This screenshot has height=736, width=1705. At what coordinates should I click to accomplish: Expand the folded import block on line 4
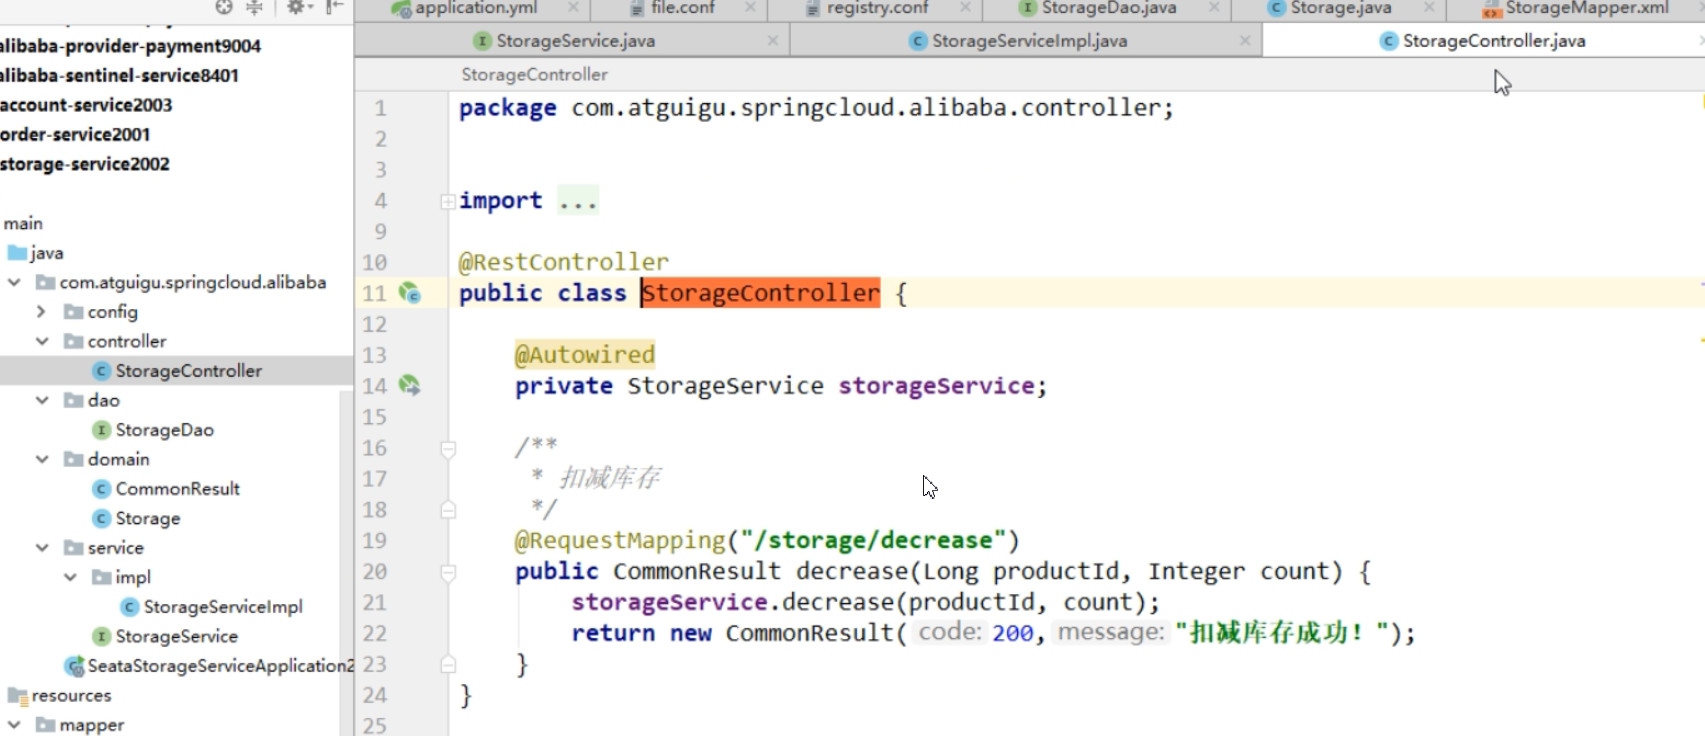tap(448, 201)
